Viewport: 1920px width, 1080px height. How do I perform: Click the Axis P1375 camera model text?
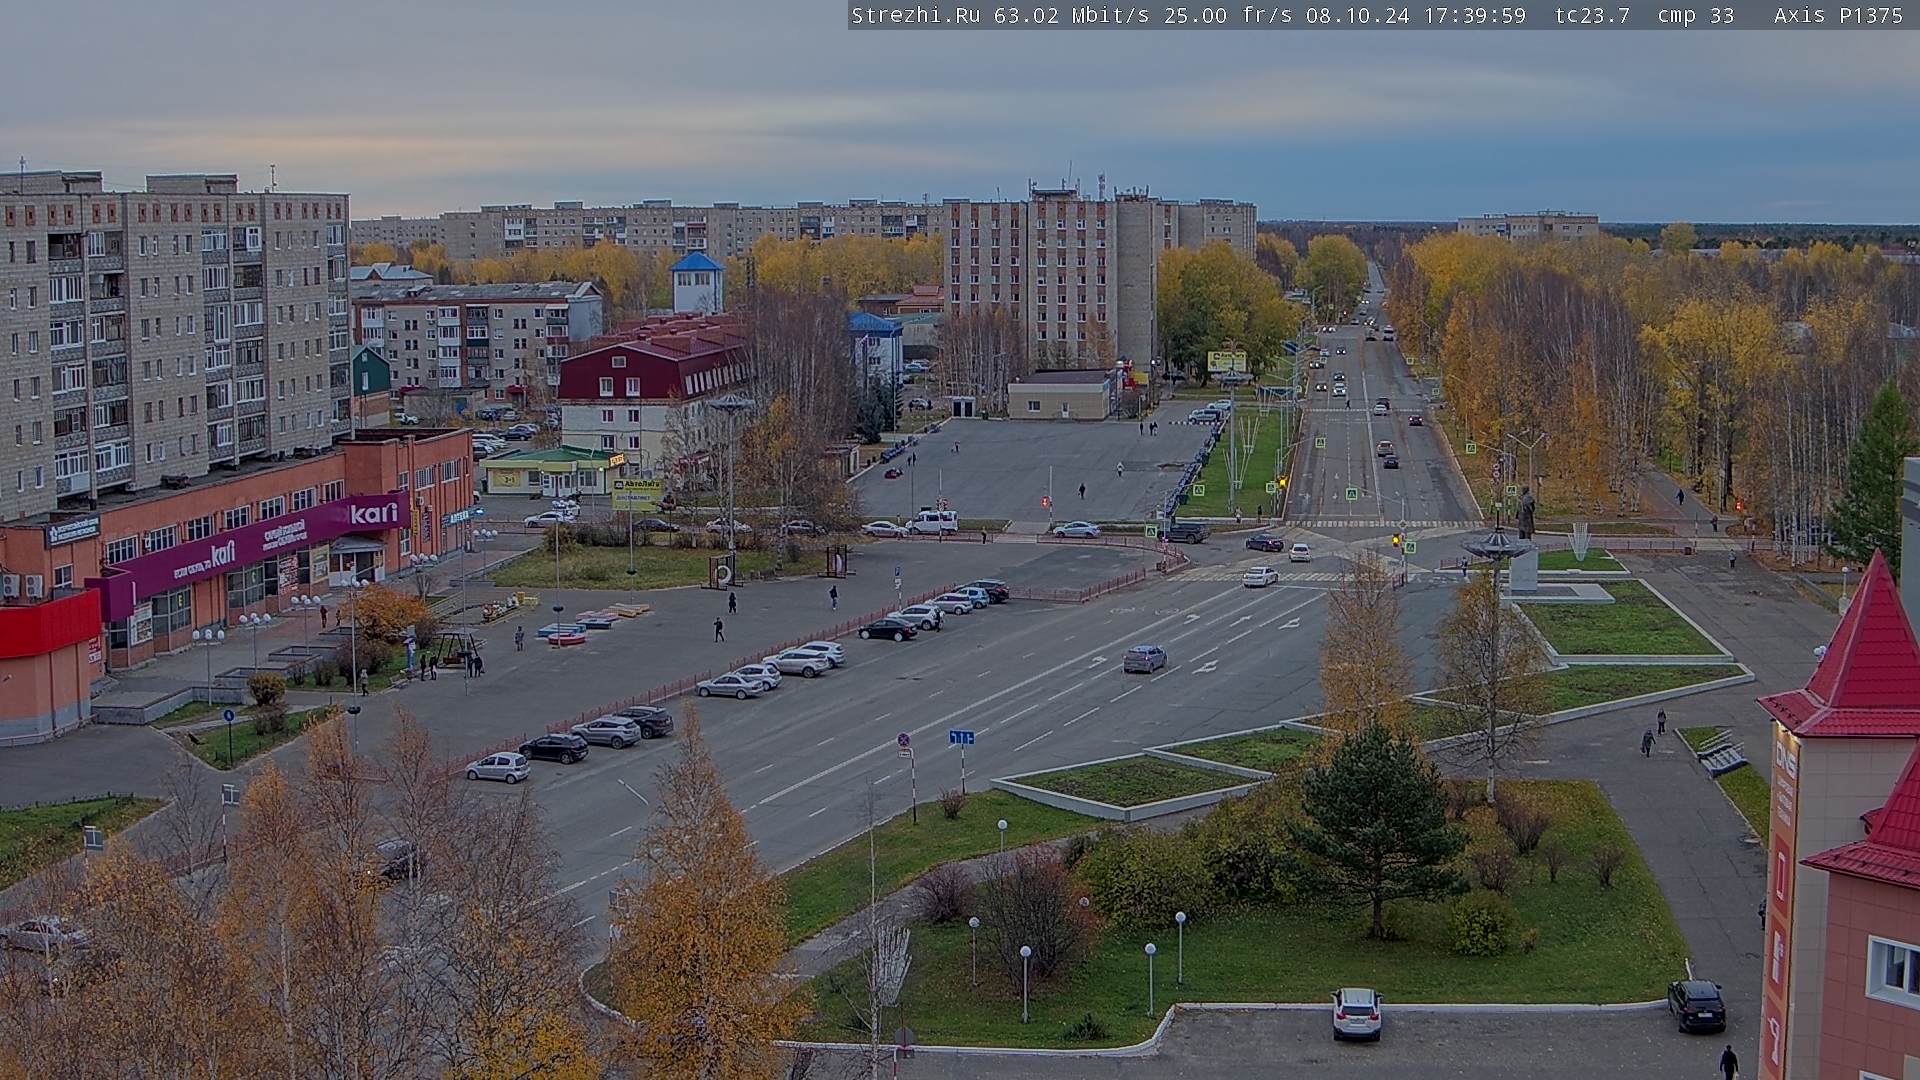[x=1839, y=16]
